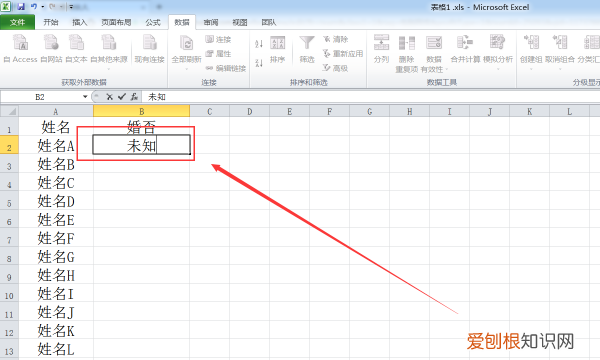Switch to Review (审阅) tab
This screenshot has height=360, width=600.
click(211, 22)
